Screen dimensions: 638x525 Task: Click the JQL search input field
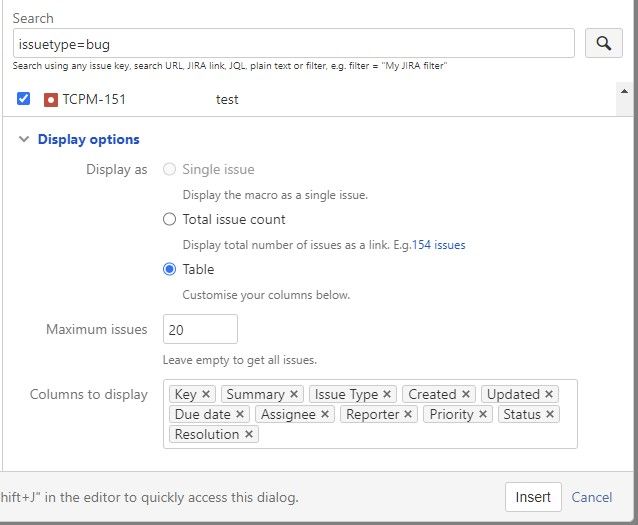pyautogui.click(x=294, y=43)
